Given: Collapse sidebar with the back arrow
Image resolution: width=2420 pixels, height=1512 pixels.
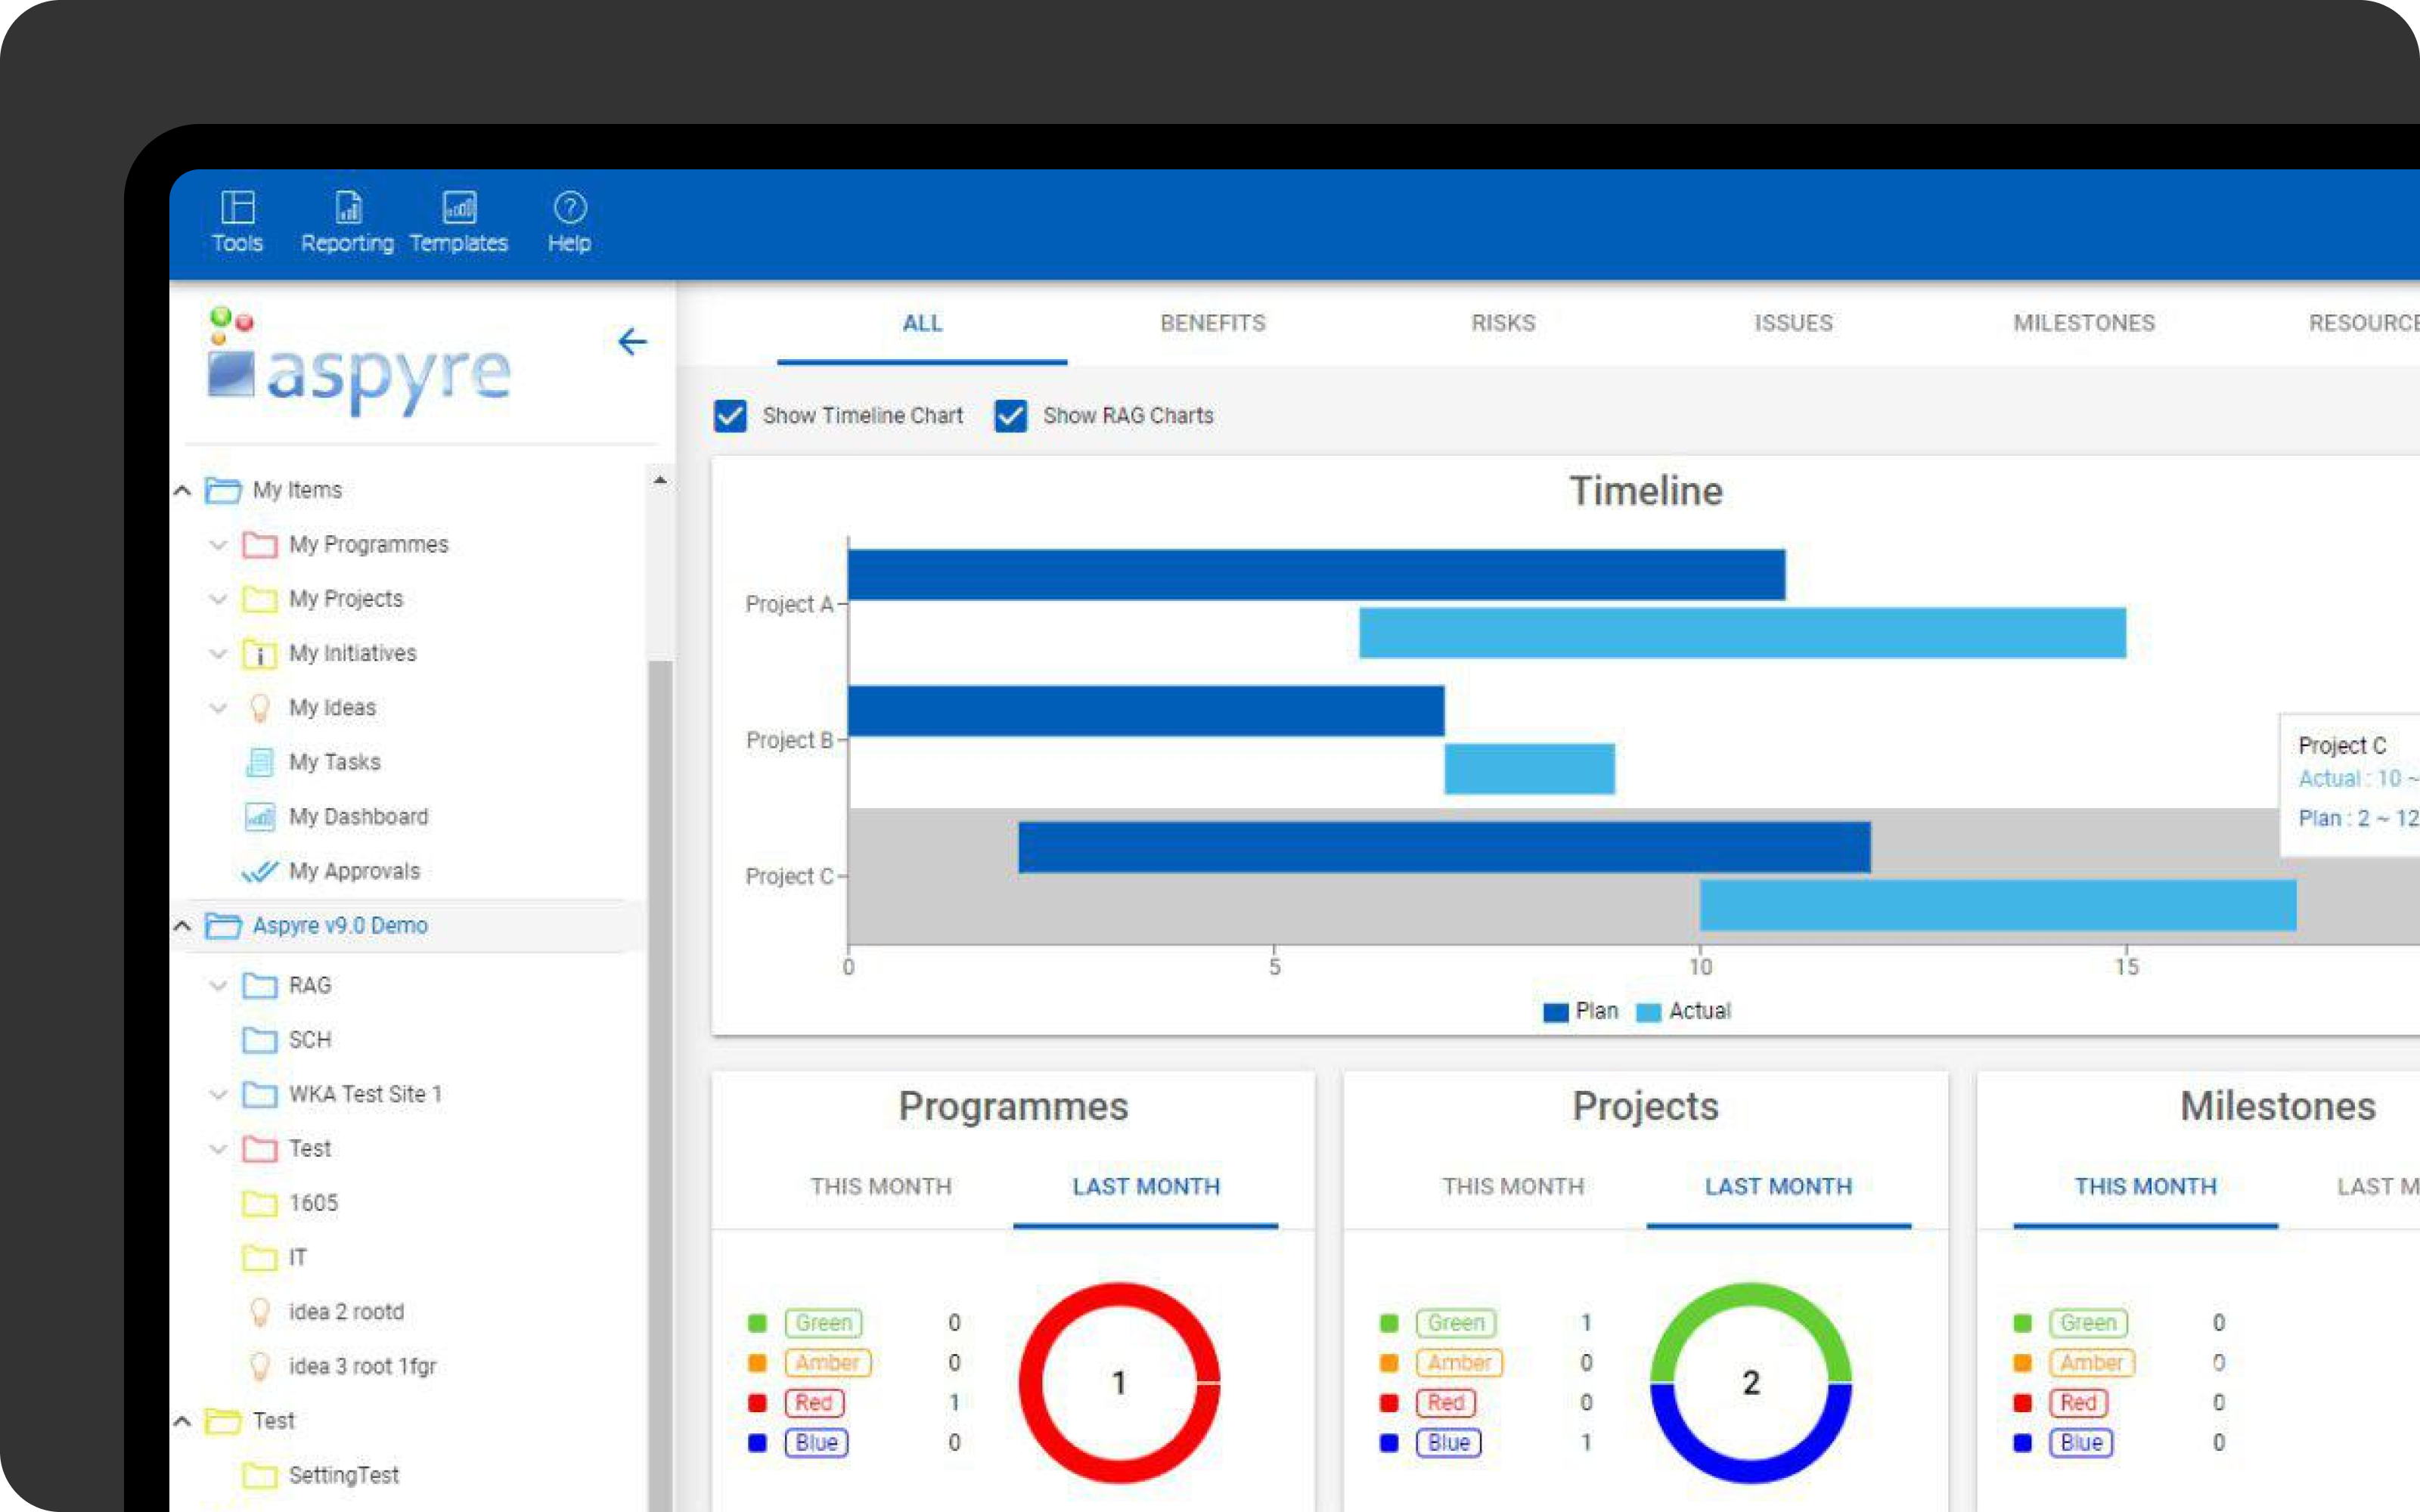Looking at the screenshot, I should pos(632,342).
